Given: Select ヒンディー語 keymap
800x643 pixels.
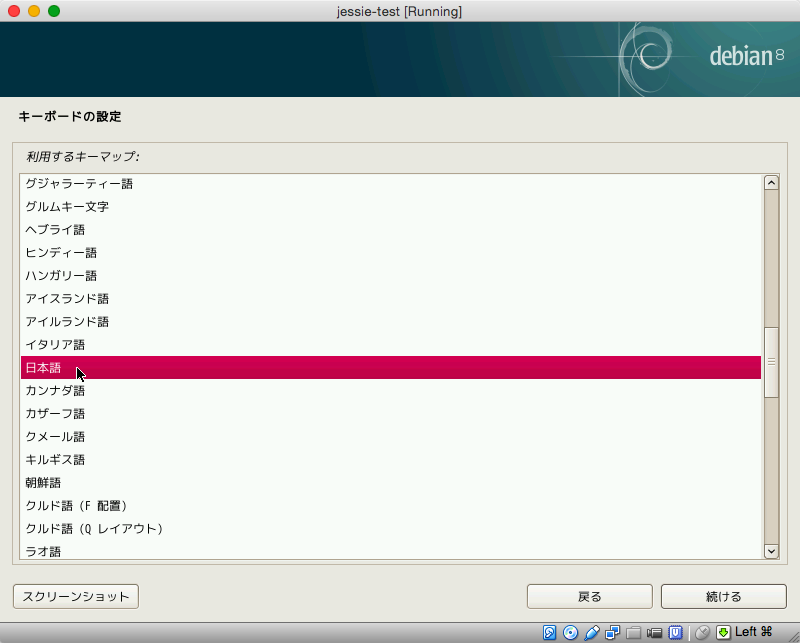Looking at the screenshot, I should tap(391, 253).
